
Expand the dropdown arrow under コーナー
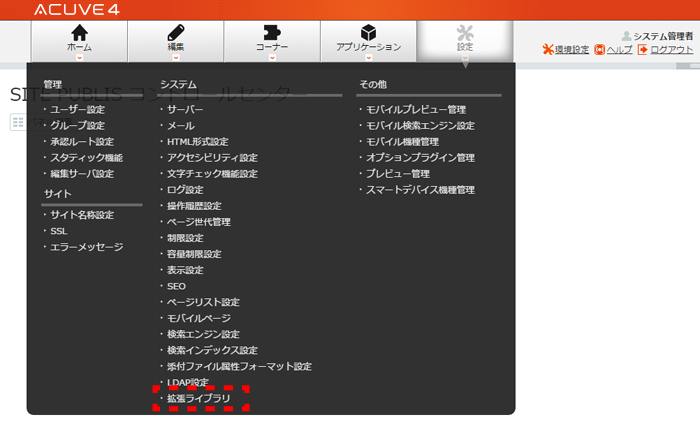(272, 58)
